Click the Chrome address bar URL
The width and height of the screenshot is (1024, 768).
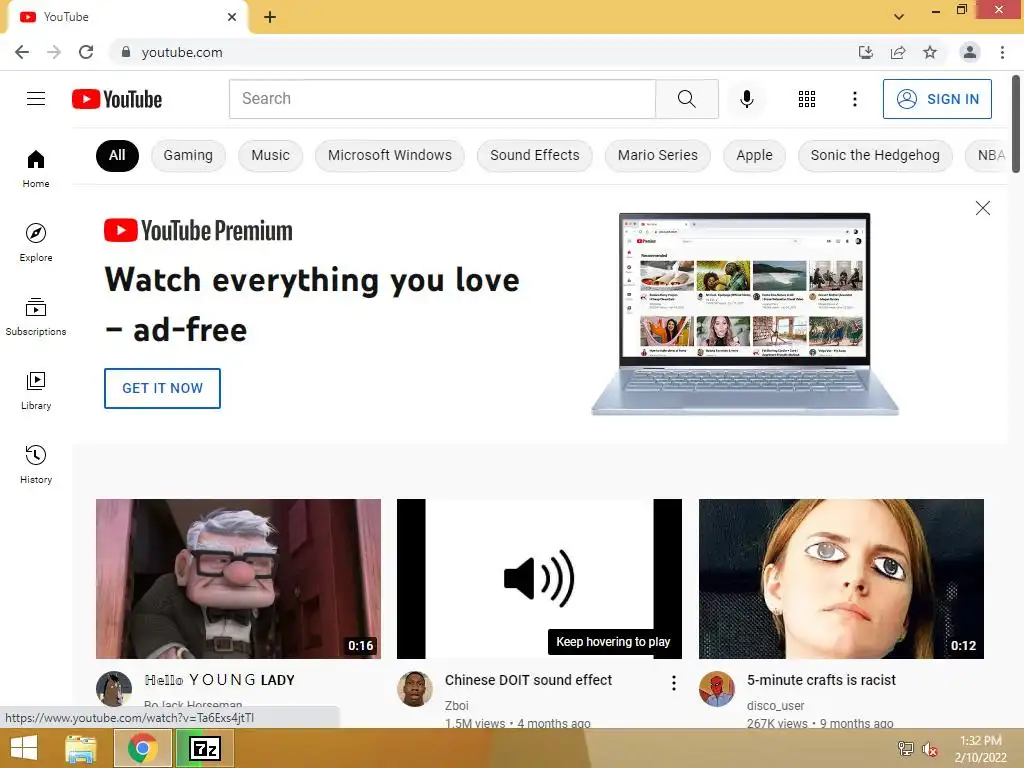(x=182, y=52)
